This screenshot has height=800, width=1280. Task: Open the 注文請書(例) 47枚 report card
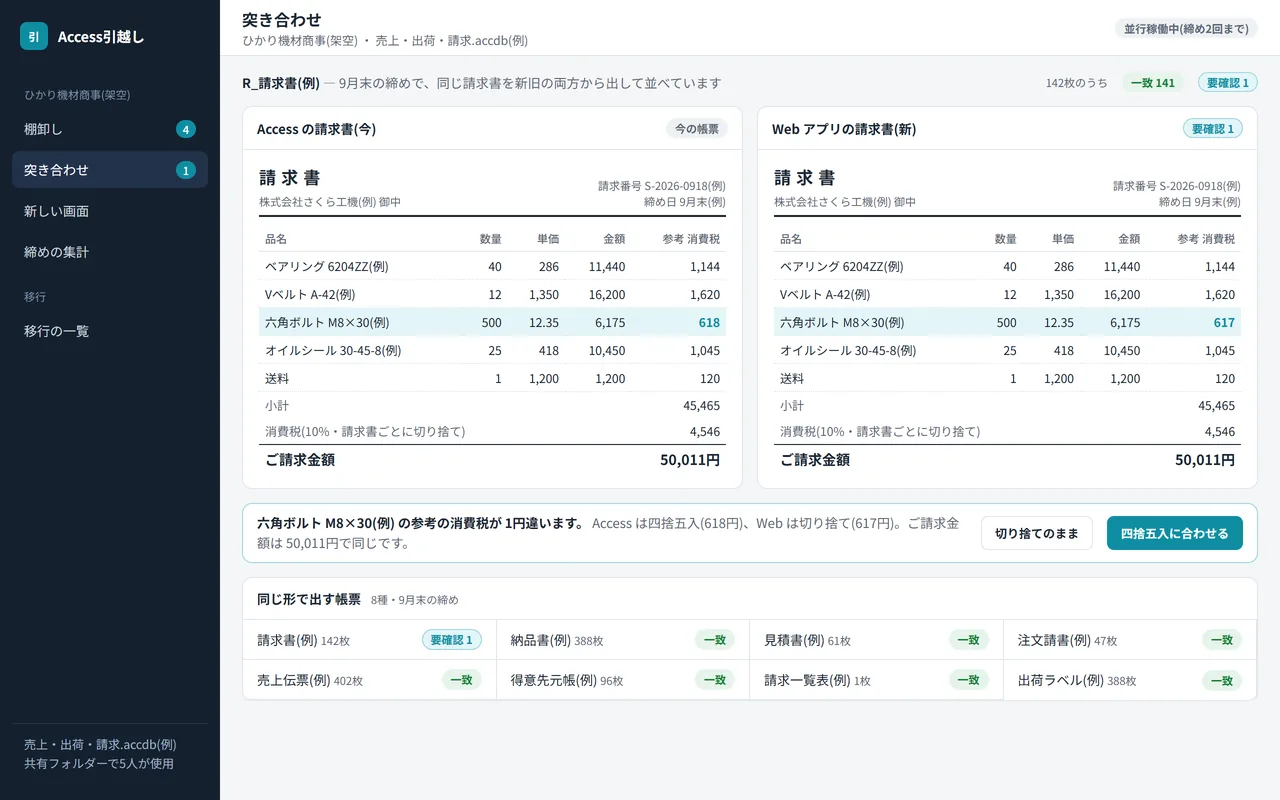tap(1130, 640)
